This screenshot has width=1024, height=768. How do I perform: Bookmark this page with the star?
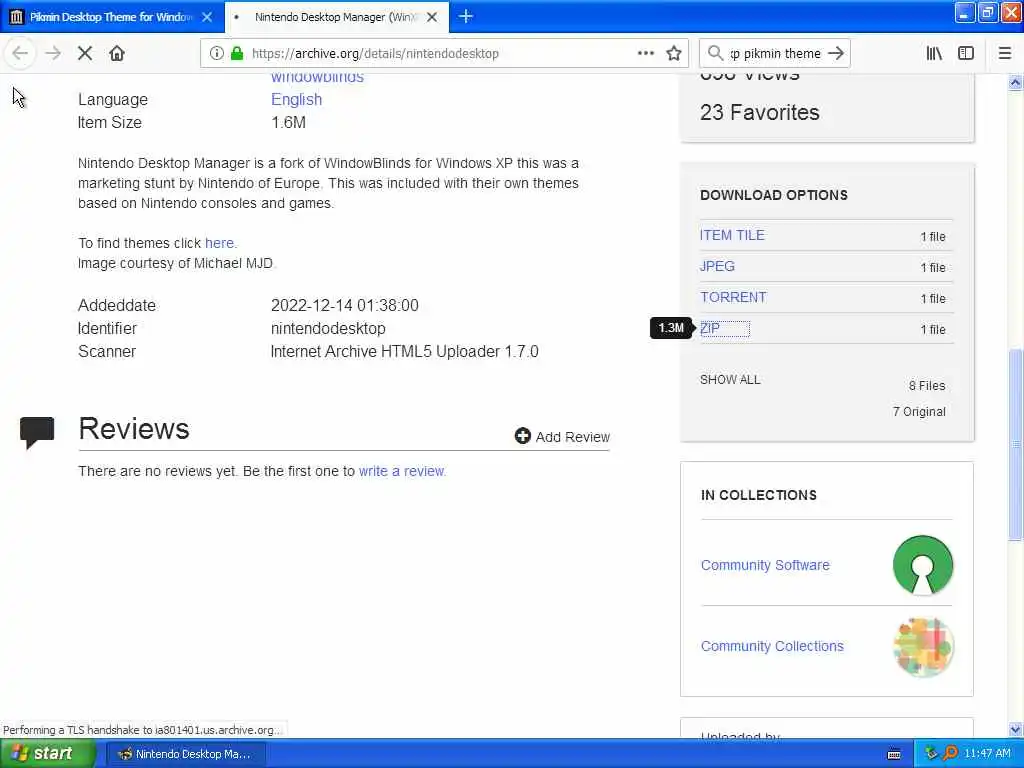tap(674, 53)
